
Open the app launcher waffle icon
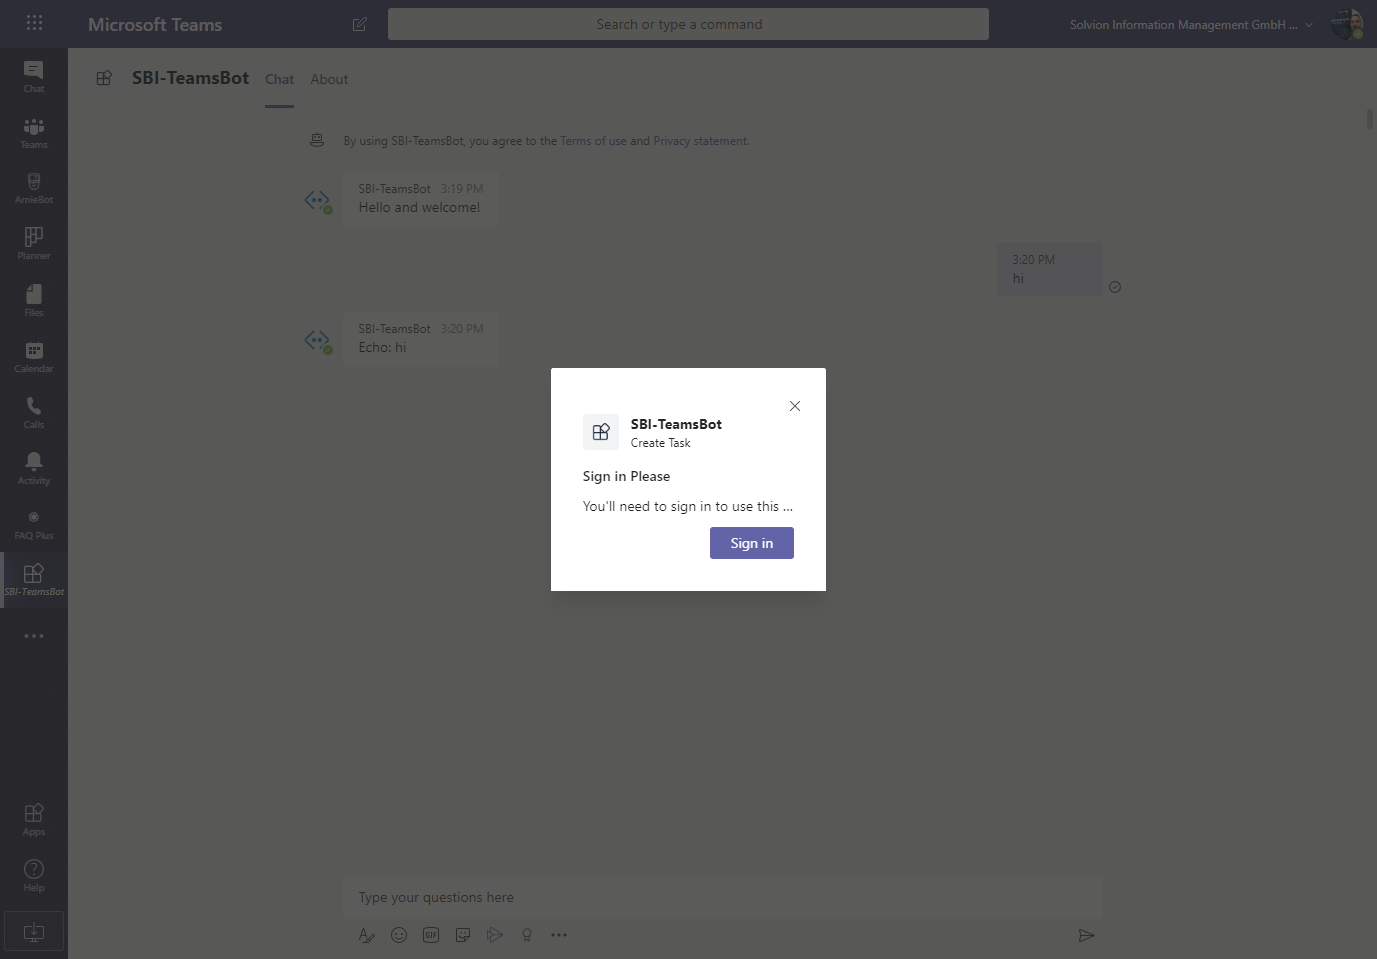click(34, 23)
